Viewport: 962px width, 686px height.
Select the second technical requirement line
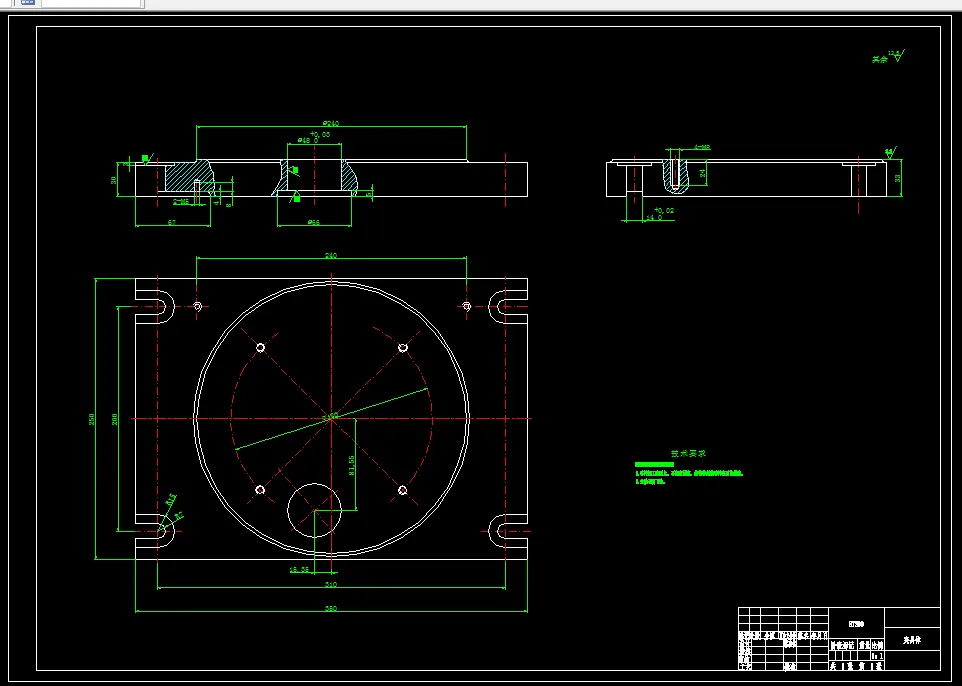click(650, 482)
